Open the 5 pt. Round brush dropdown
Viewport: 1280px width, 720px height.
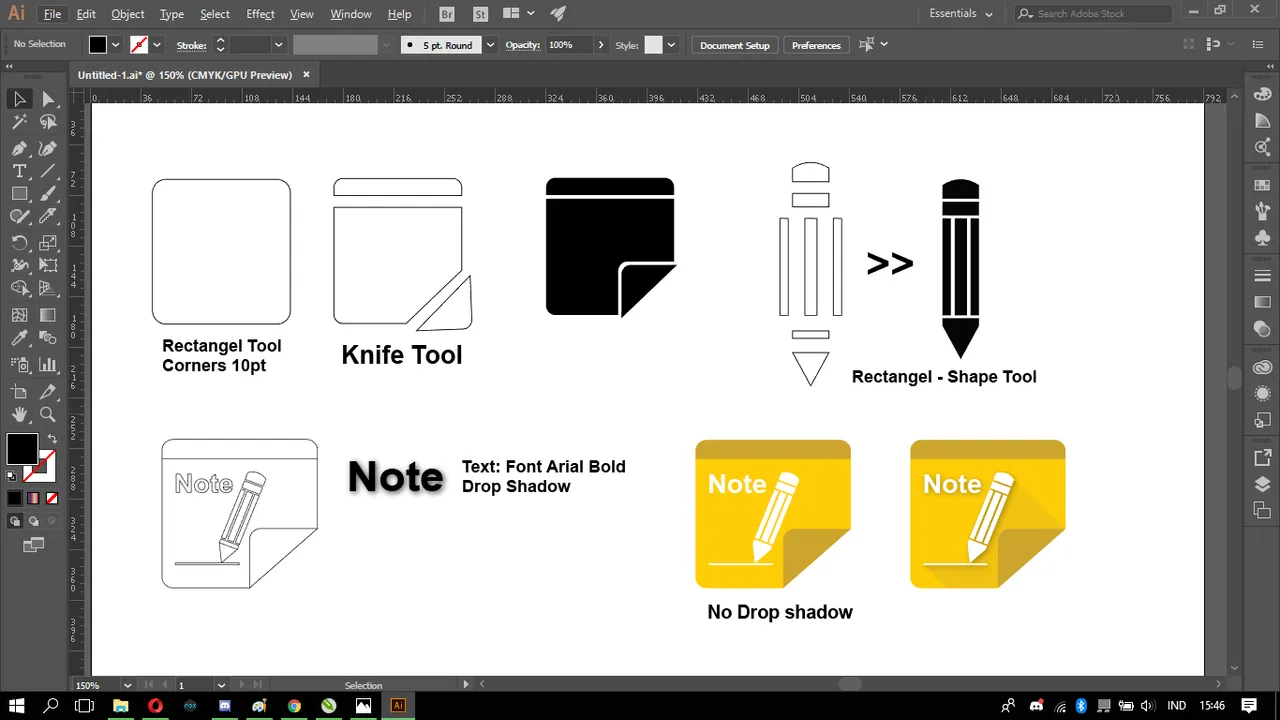coord(490,45)
